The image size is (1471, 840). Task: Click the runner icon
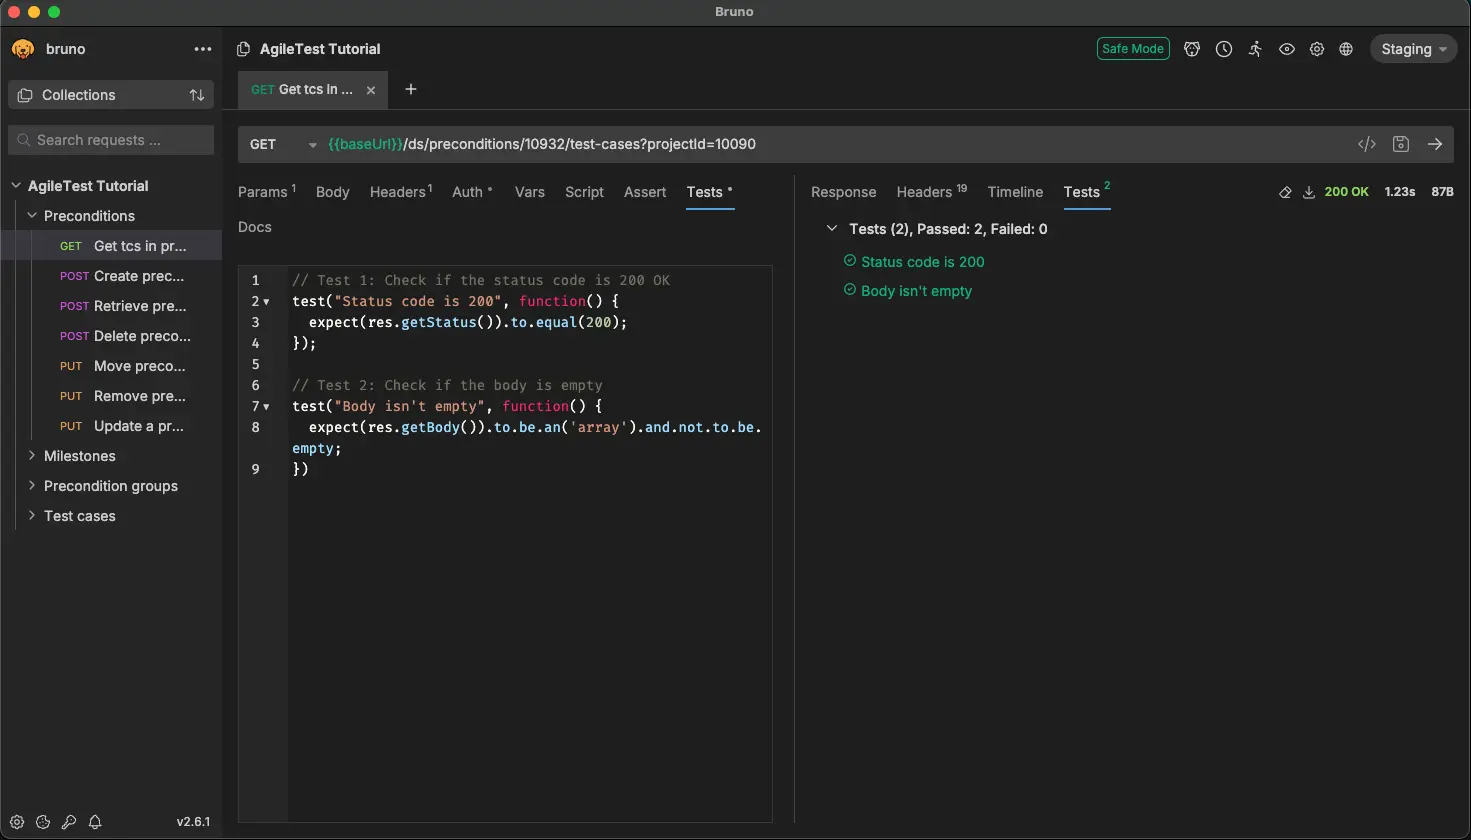pos(1255,49)
